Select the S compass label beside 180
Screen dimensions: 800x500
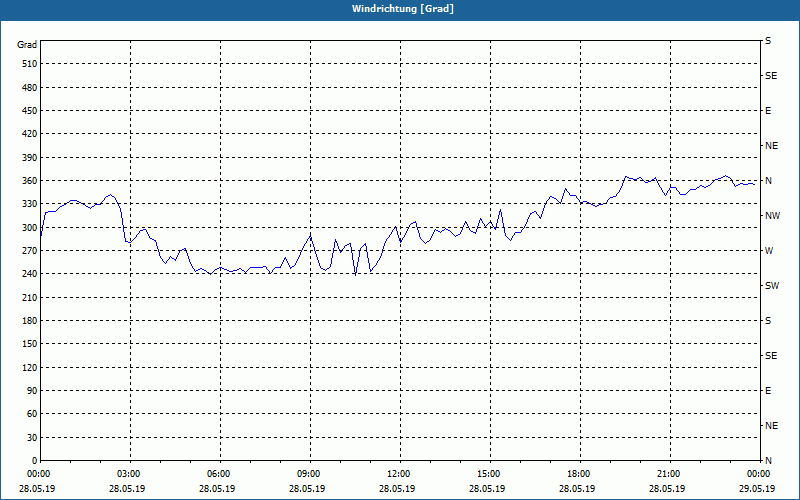[x=768, y=321]
